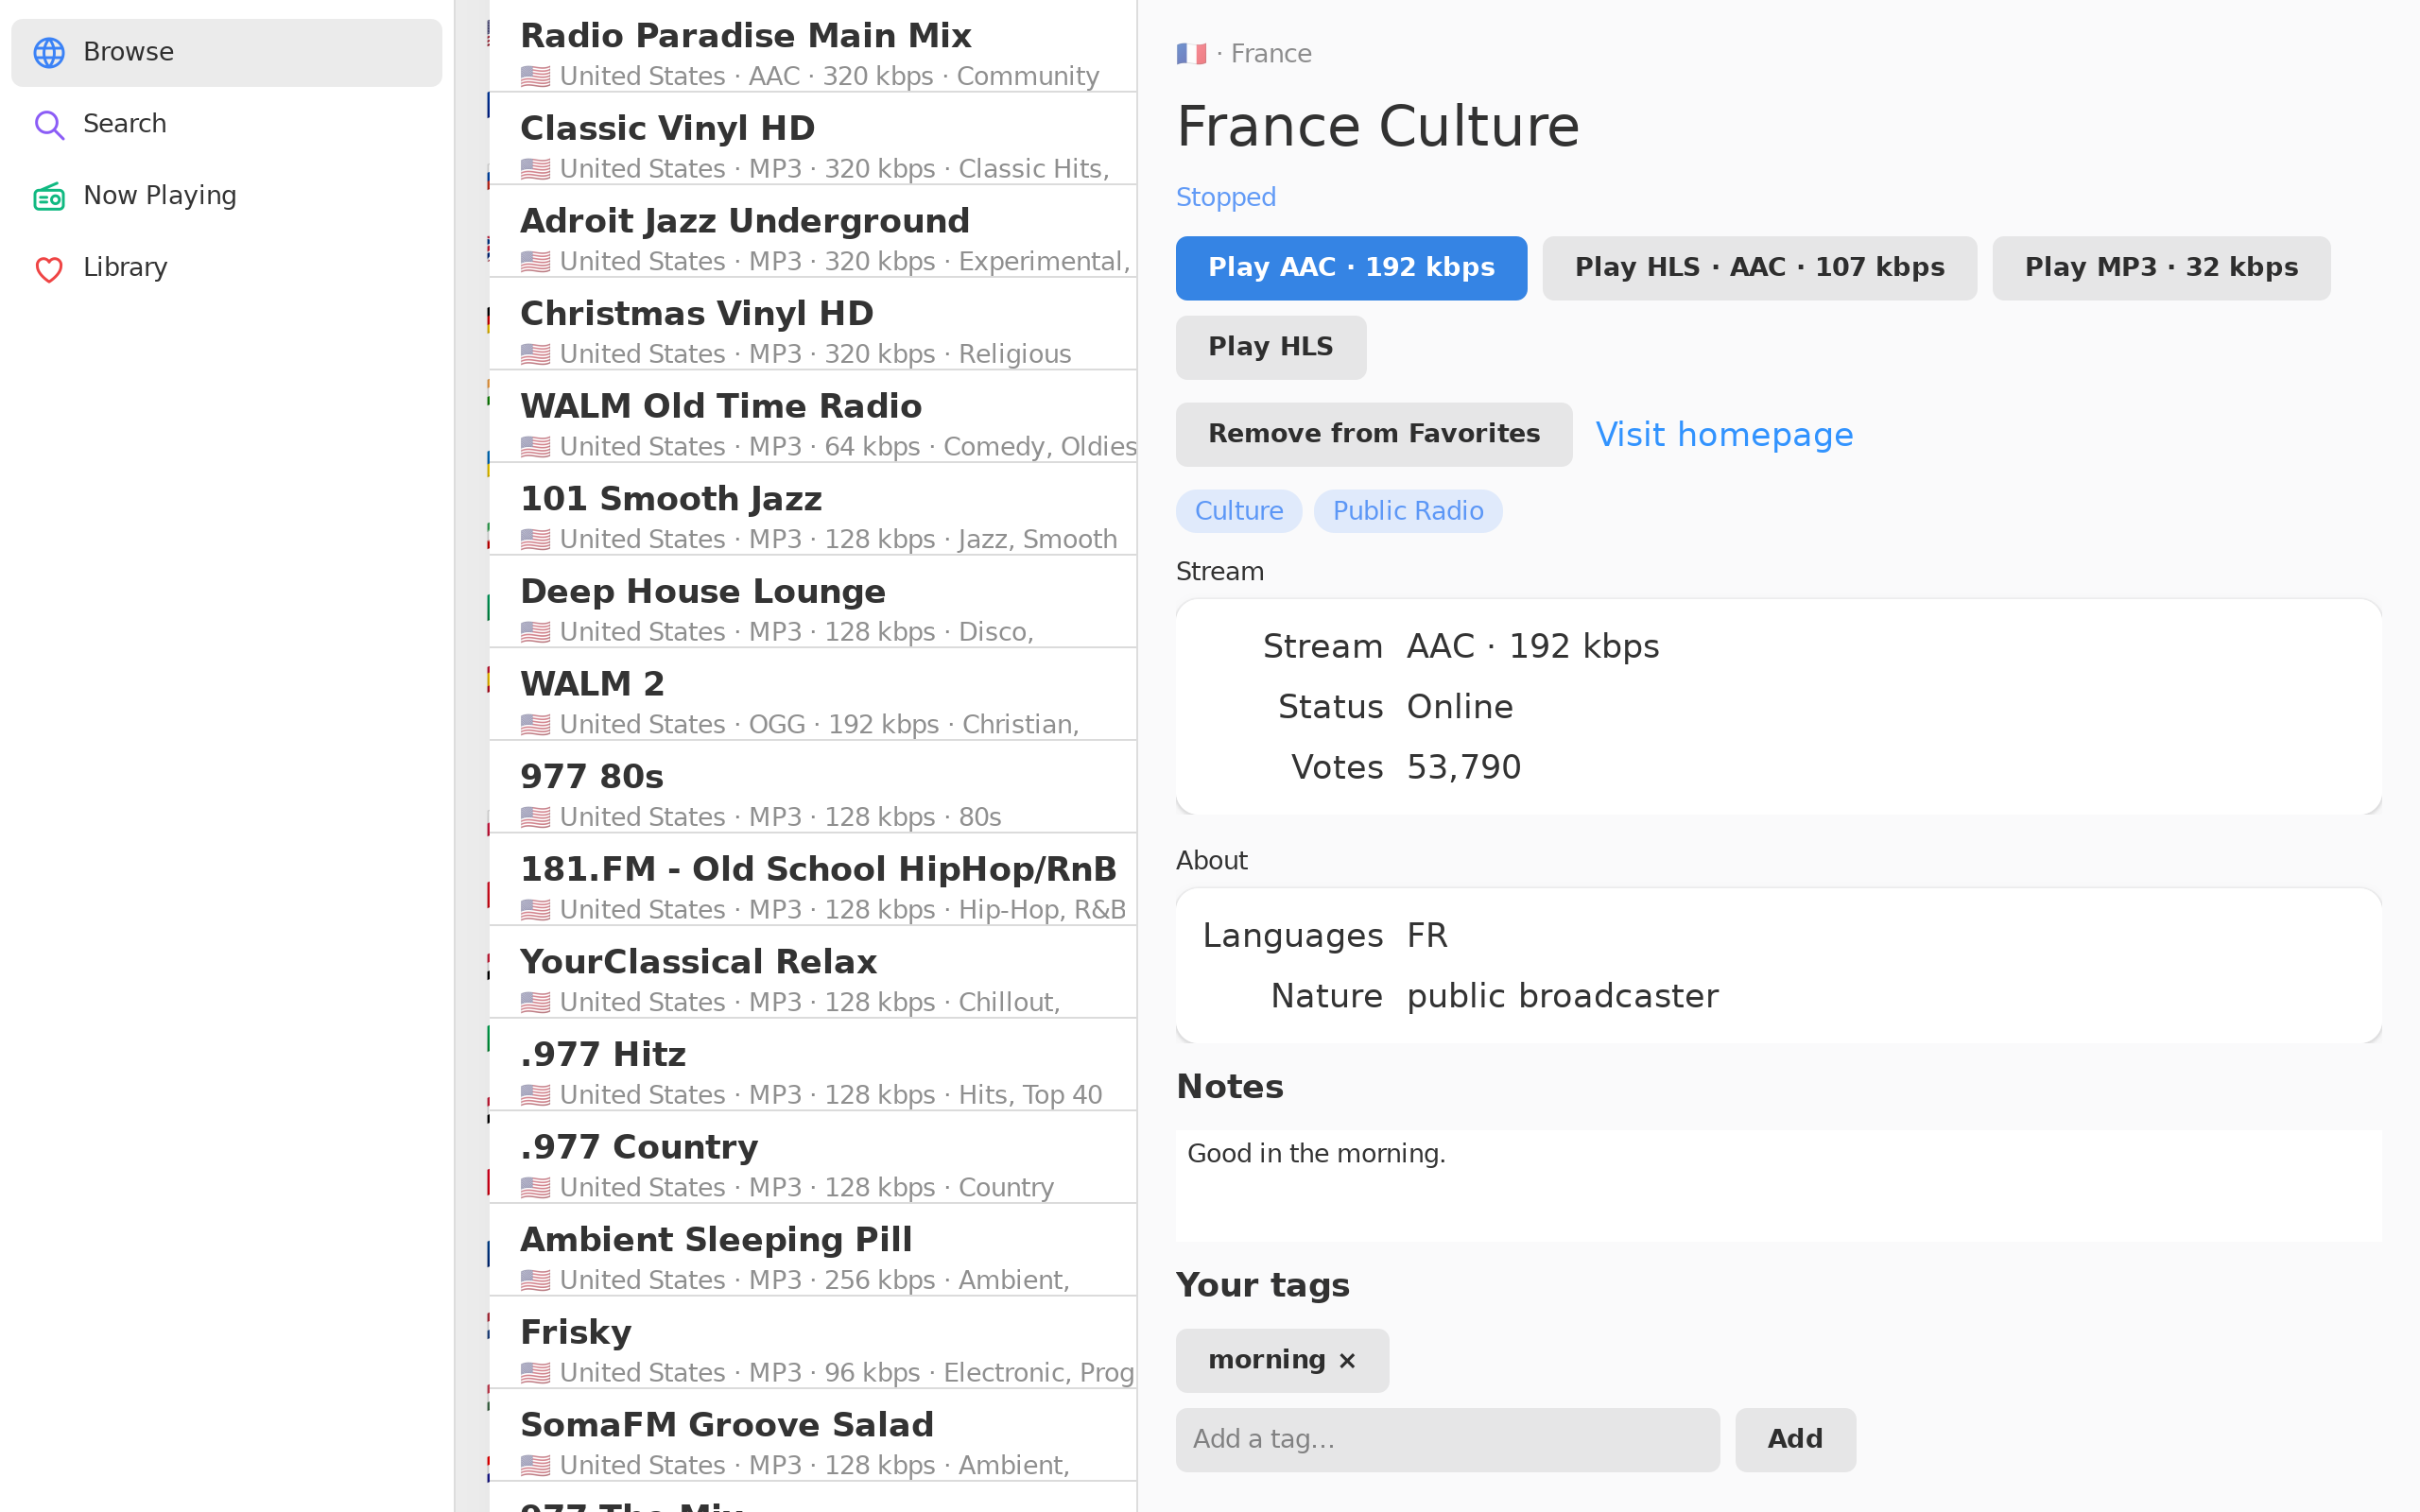
Task: Open the Visit homepage link
Action: pyautogui.click(x=1724, y=434)
